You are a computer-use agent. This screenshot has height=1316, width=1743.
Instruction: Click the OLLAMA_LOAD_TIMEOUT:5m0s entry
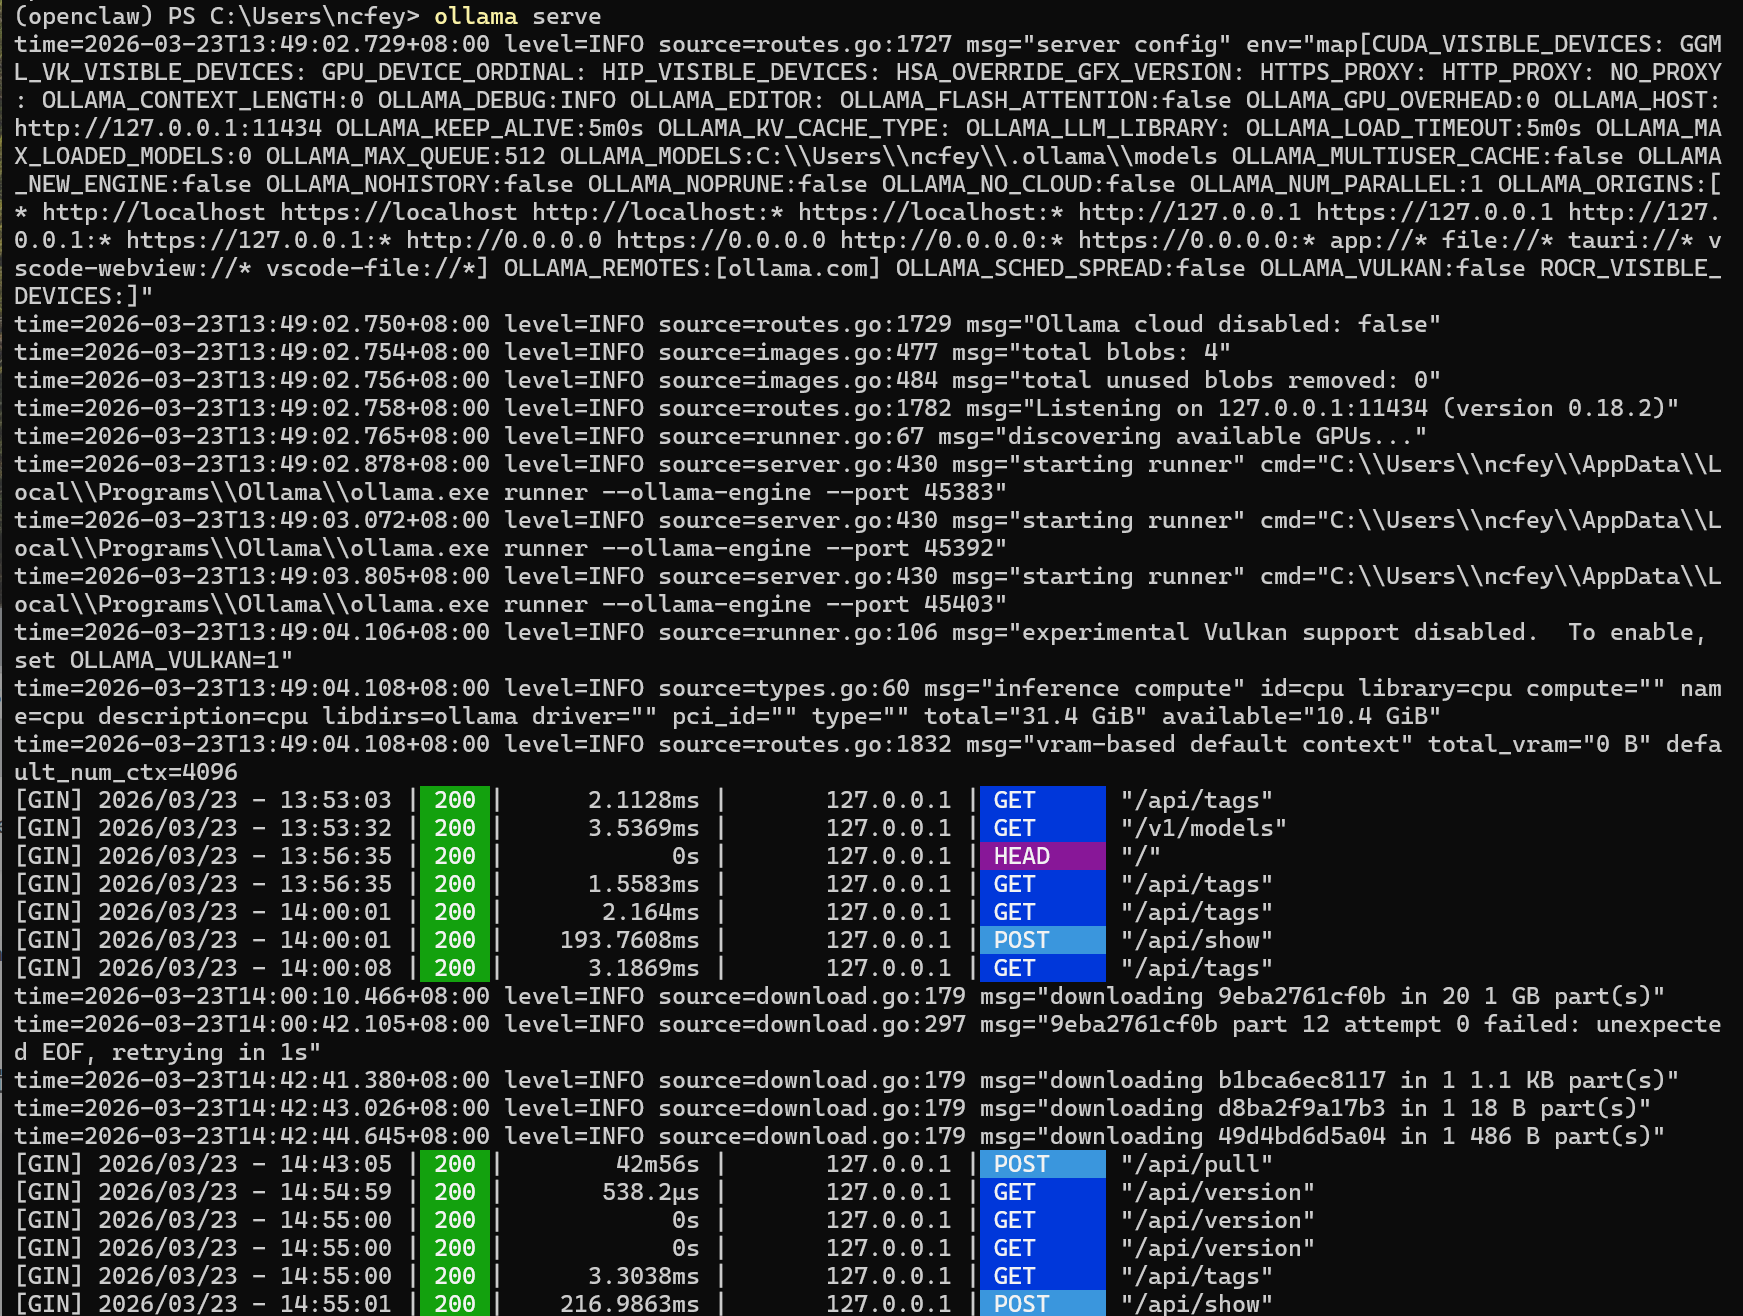(x=1414, y=128)
